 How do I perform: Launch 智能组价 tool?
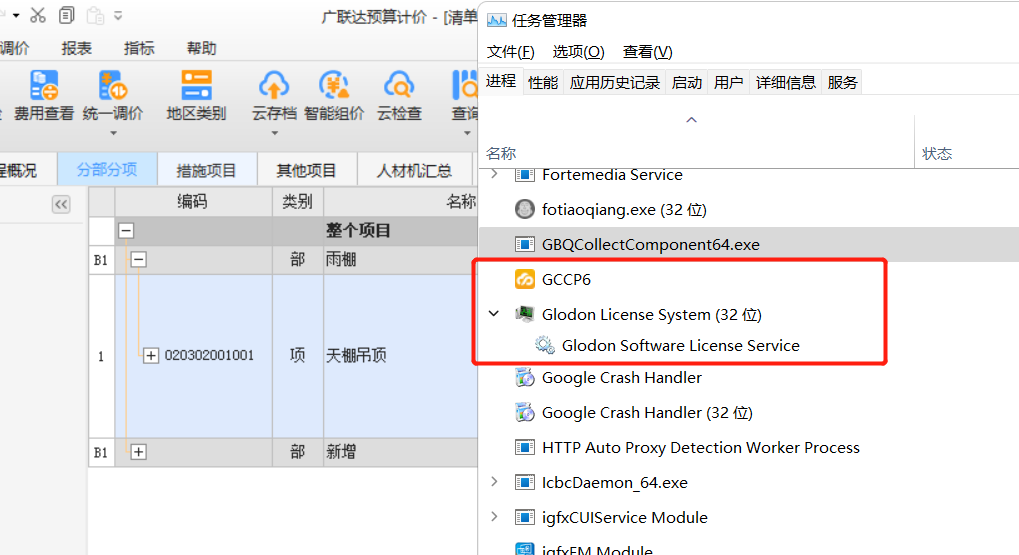pos(334,96)
